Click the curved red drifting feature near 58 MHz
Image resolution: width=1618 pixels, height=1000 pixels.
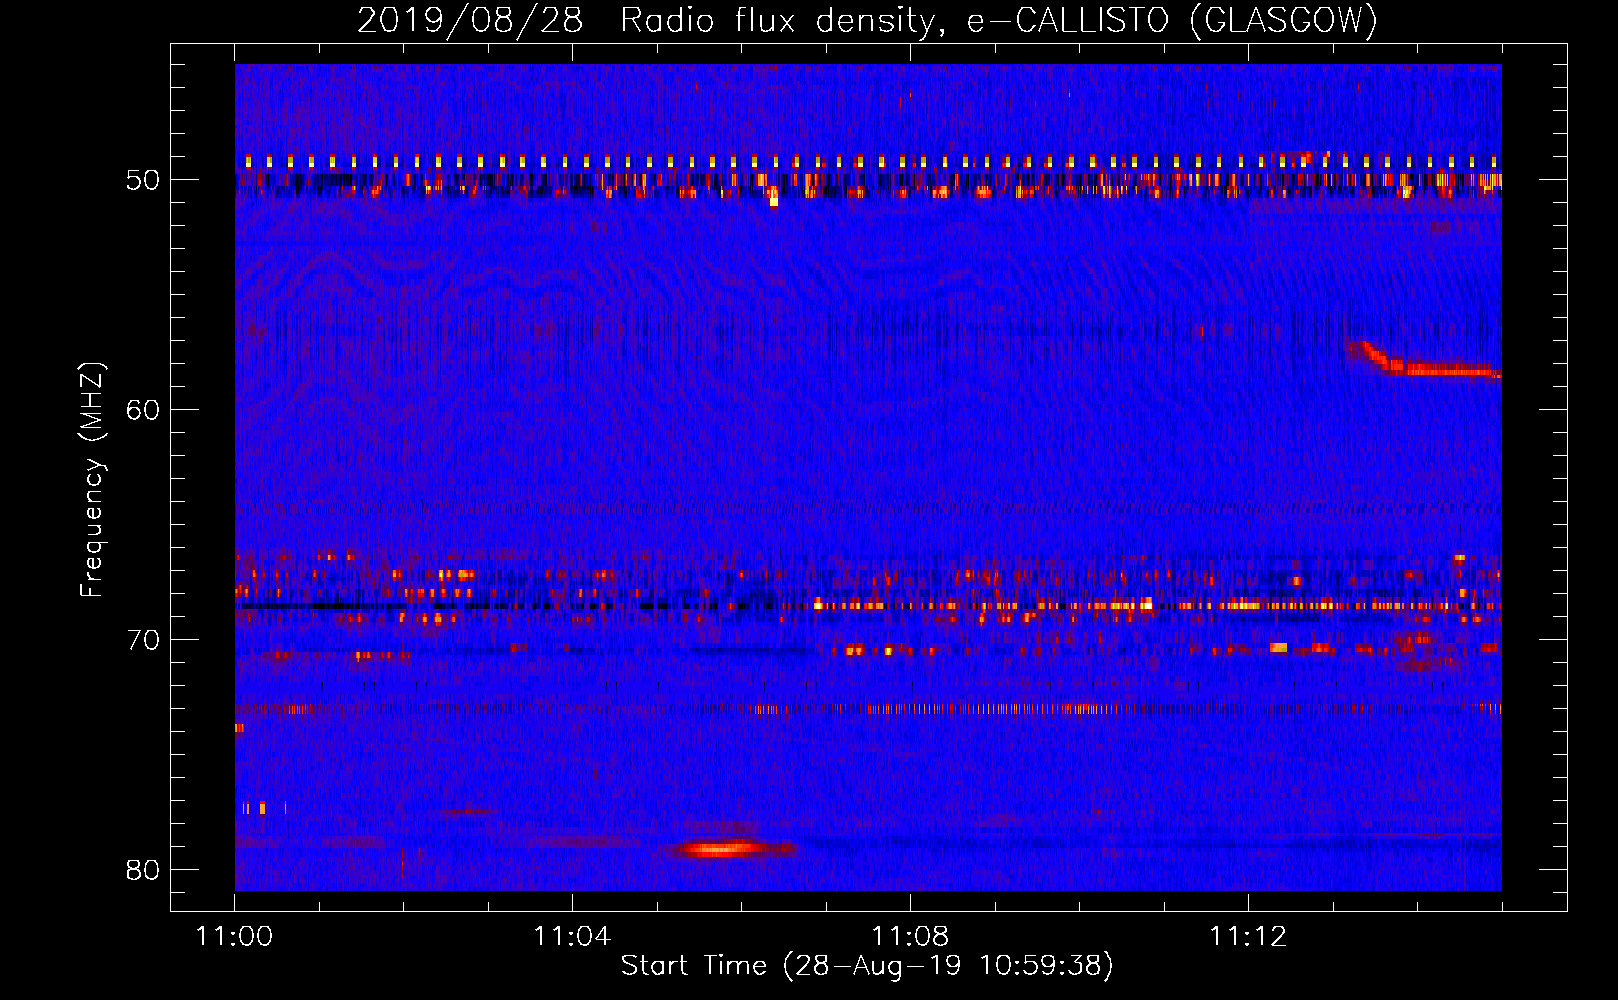1422,361
